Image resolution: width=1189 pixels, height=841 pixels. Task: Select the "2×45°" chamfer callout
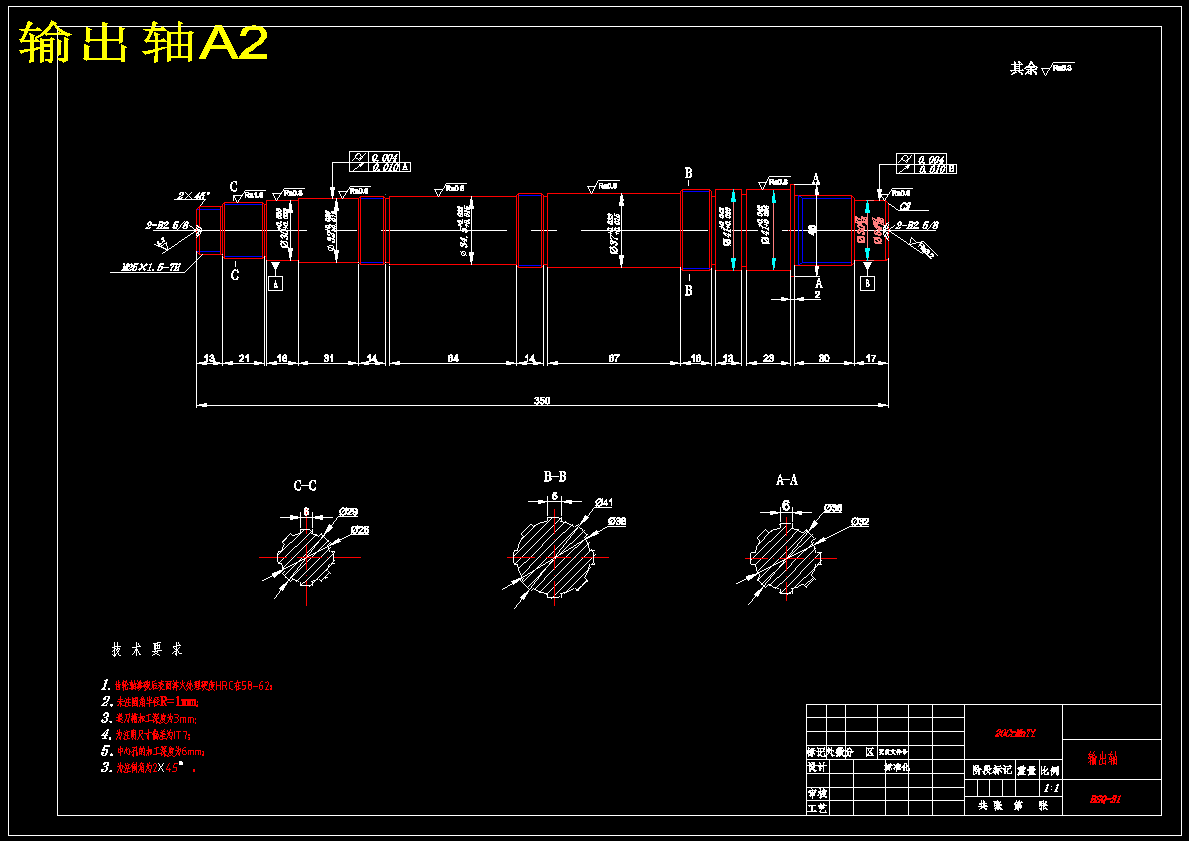(193, 195)
